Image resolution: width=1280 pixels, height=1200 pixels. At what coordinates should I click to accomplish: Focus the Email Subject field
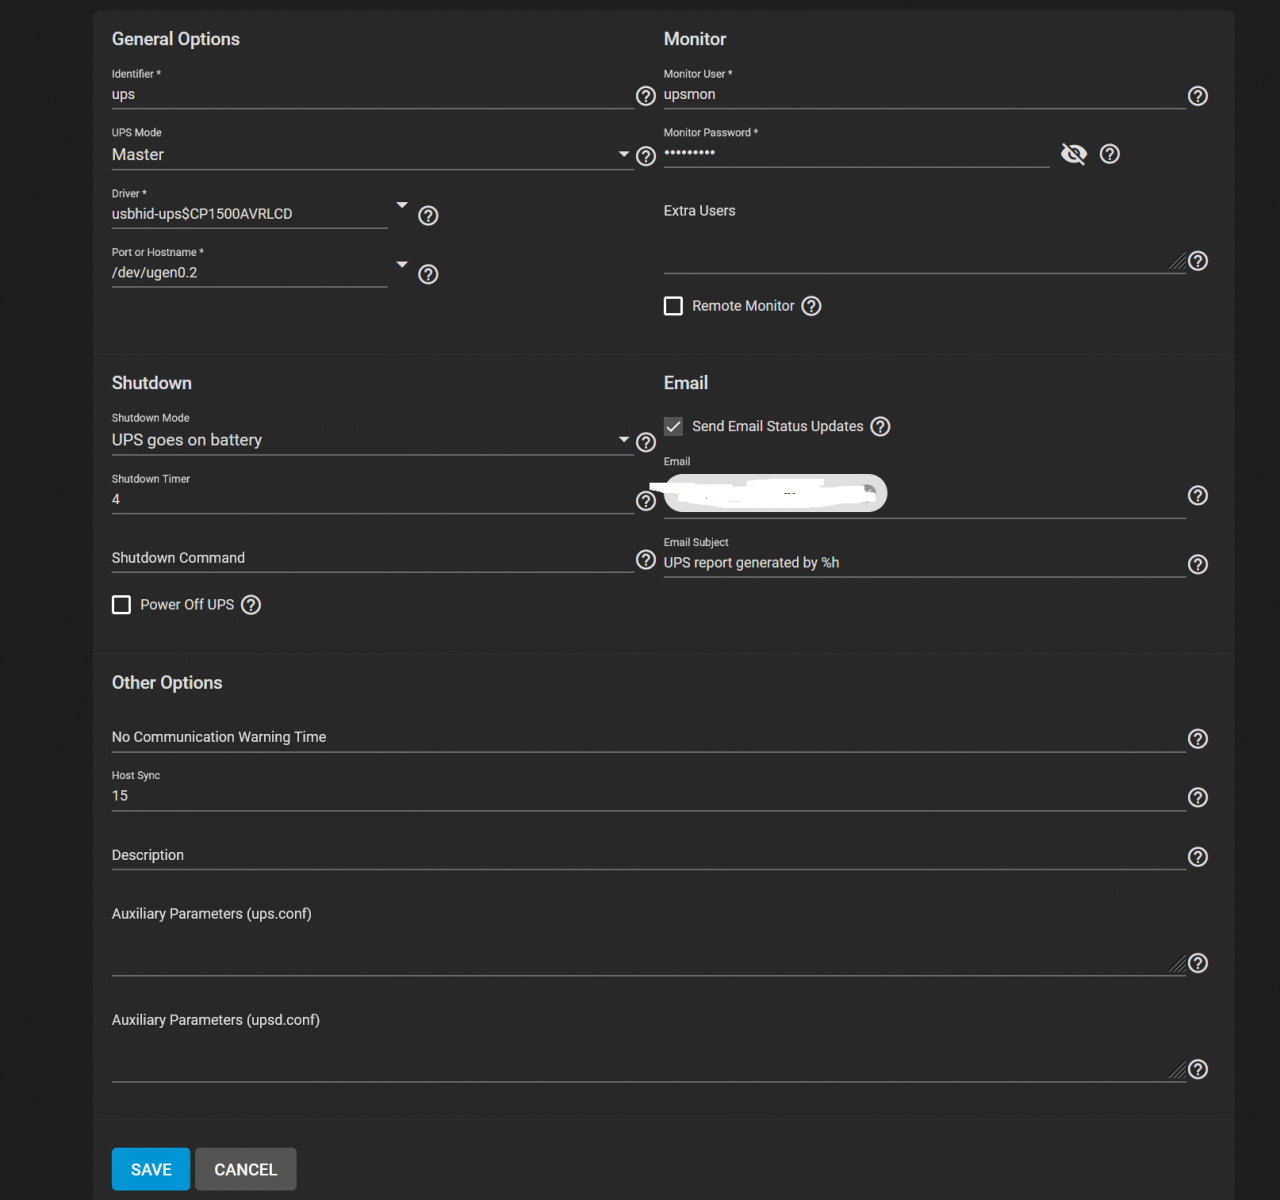coord(924,563)
